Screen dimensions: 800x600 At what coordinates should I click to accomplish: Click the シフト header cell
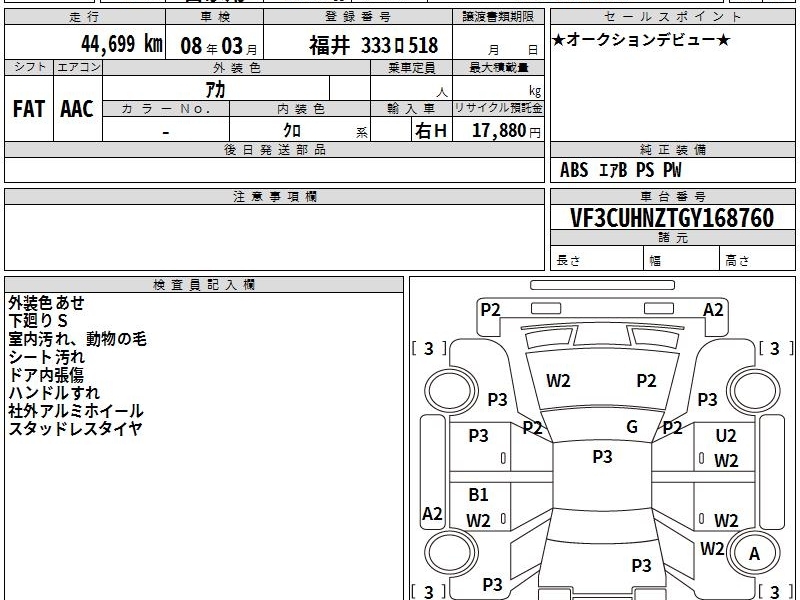pyautogui.click(x=29, y=67)
